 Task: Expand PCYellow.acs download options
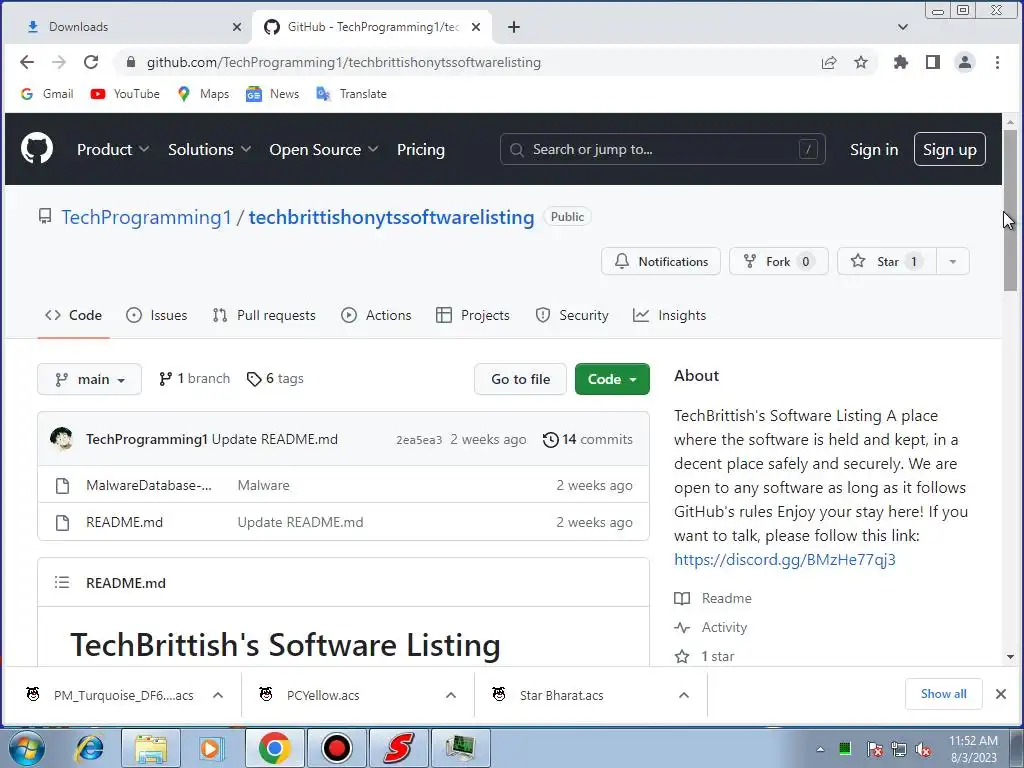451,695
